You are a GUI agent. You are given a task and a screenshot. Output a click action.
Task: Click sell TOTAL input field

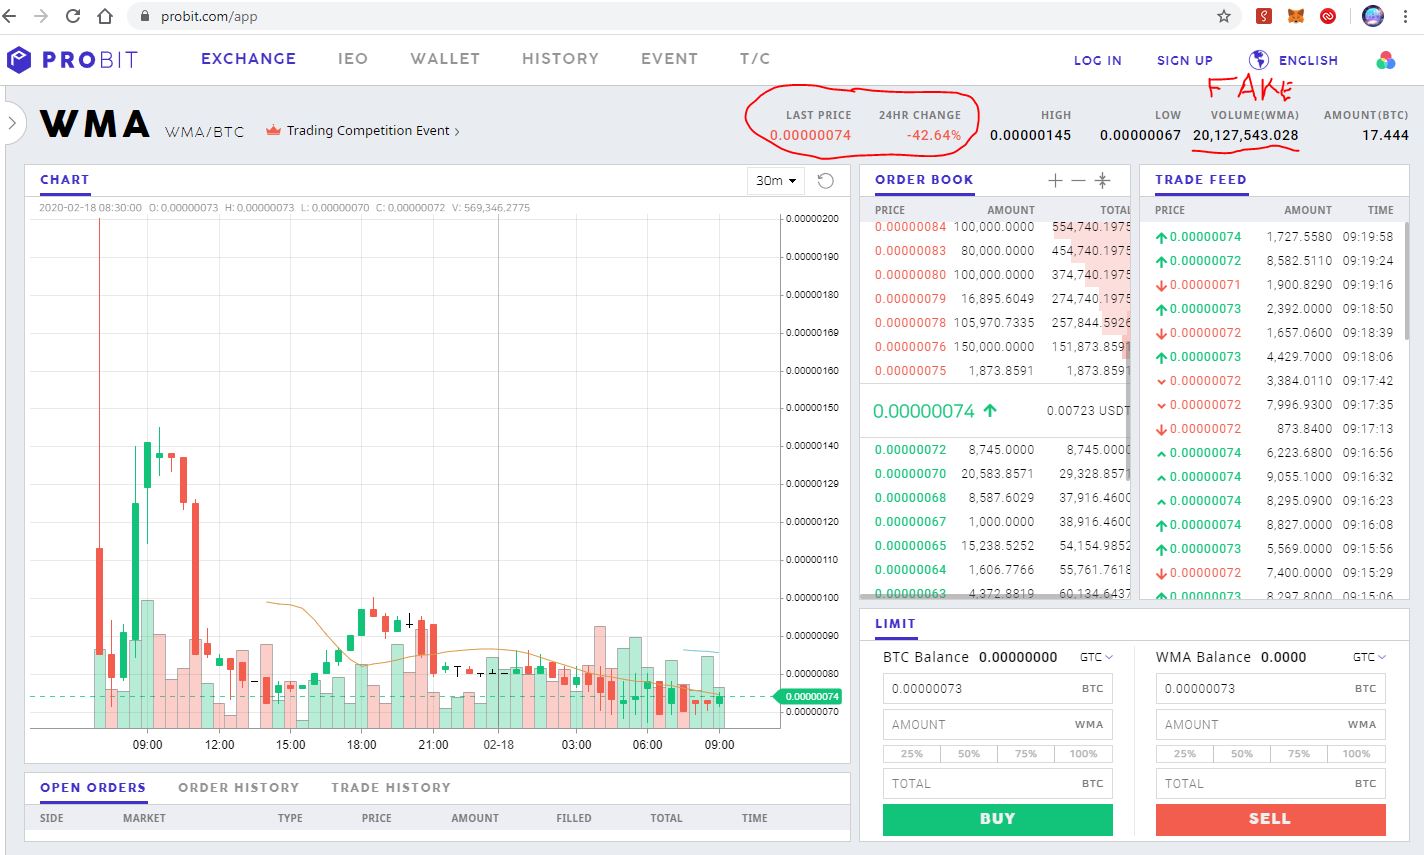coord(1271,784)
